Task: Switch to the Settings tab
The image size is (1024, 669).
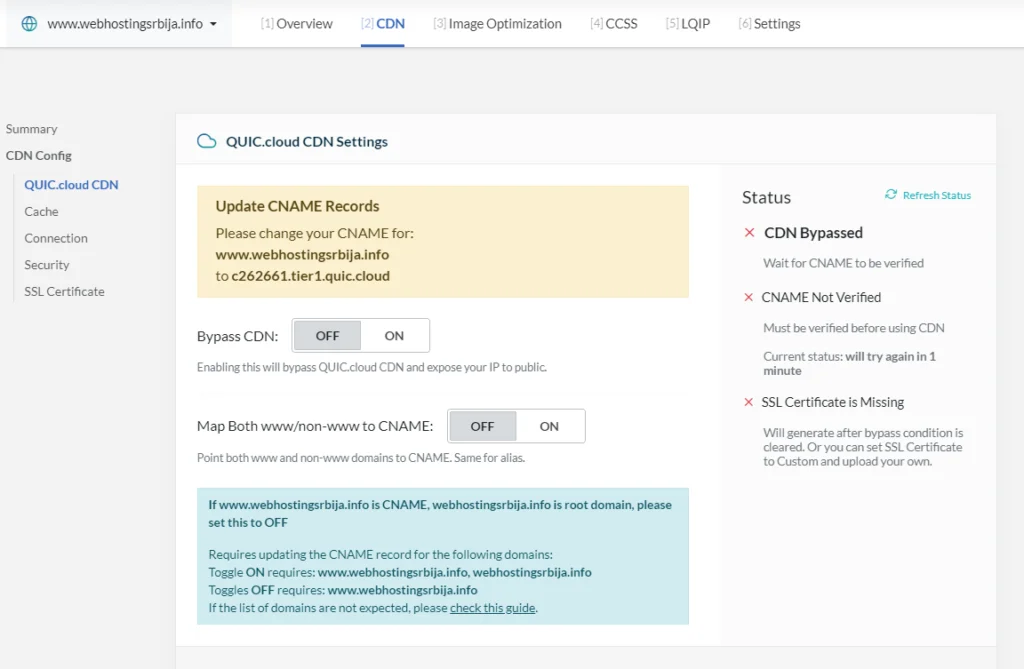Action: pos(769,24)
